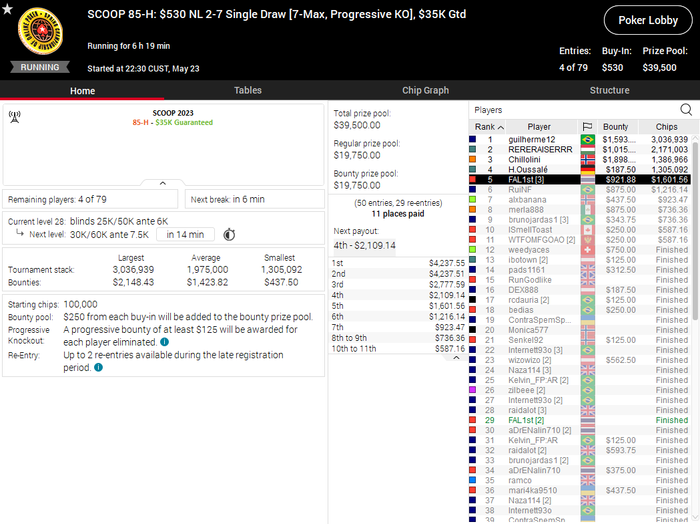This screenshot has width=700, height=524.
Task: Click the 10th to 11th payout row
Action: [398, 349]
